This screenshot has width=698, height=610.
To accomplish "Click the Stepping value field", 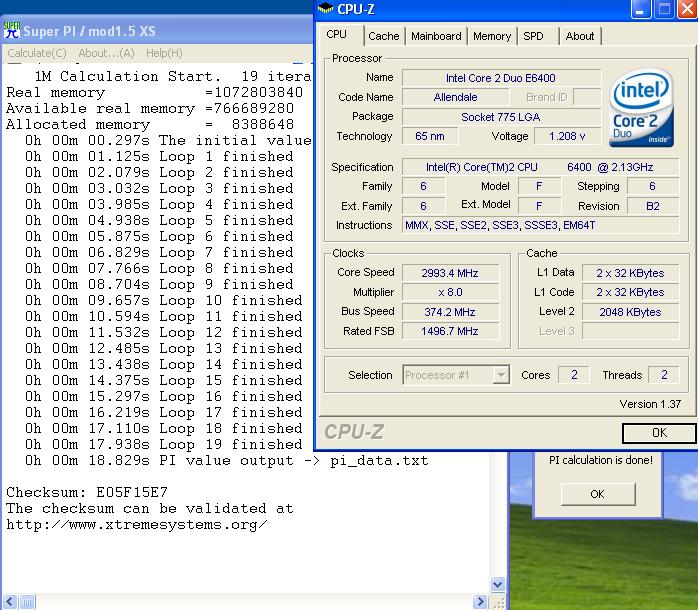I will click(653, 187).
